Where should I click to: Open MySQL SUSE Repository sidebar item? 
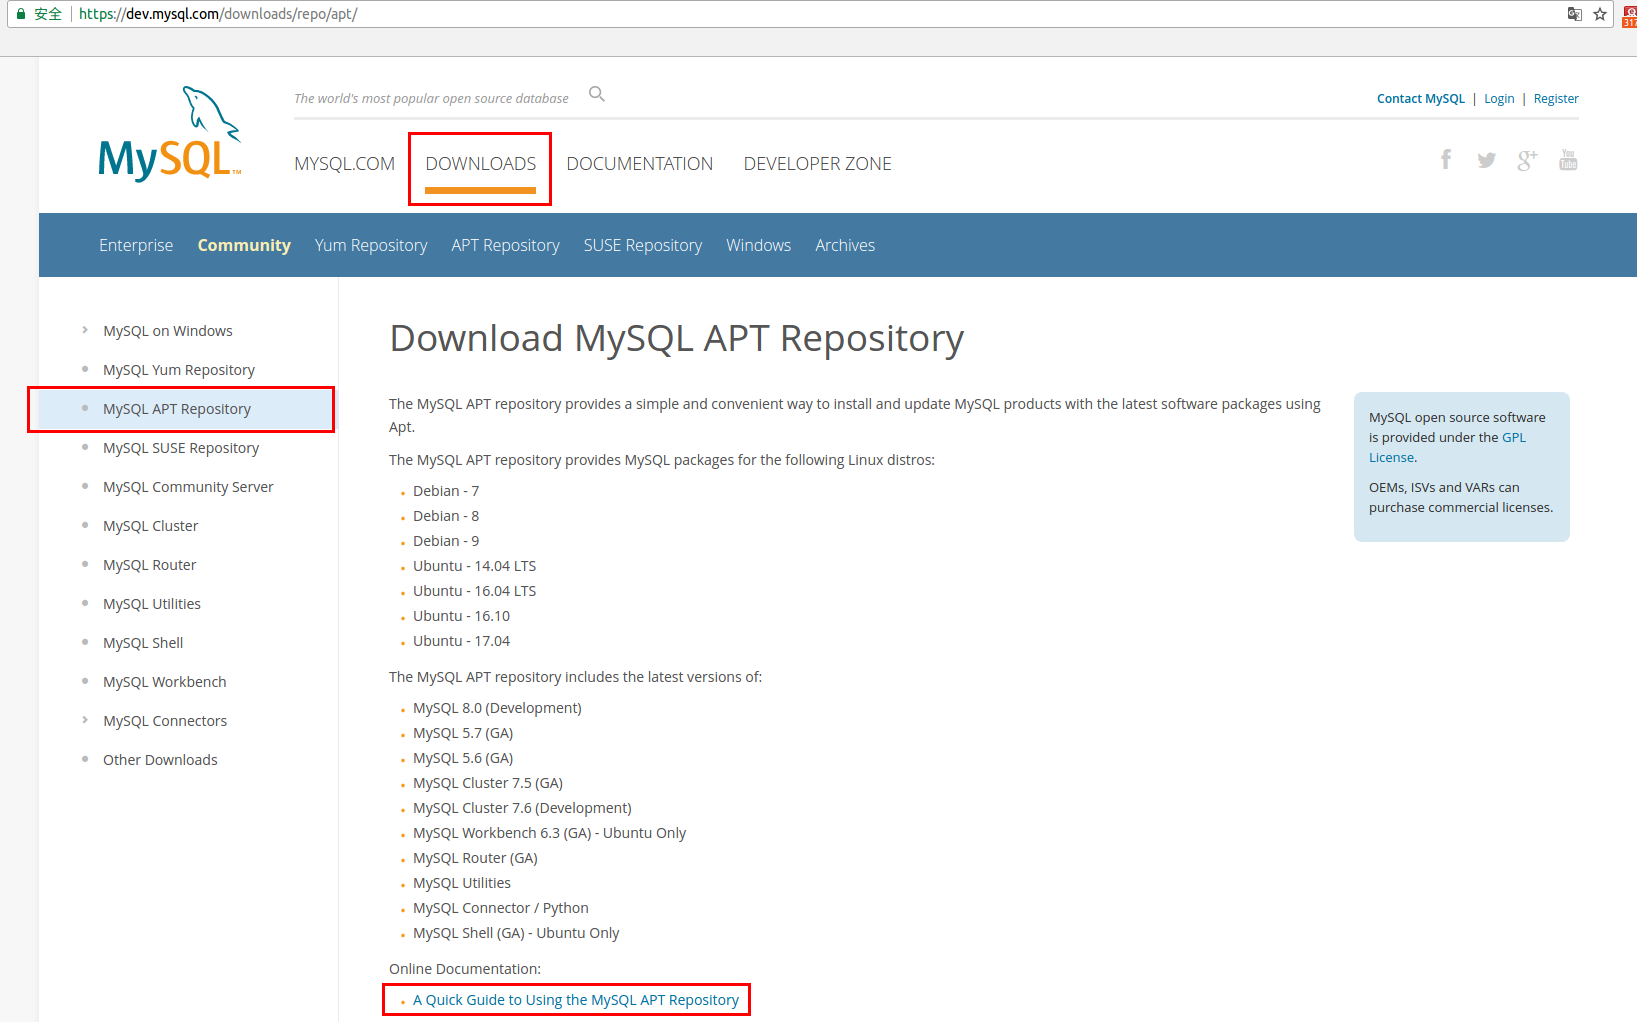[181, 448]
